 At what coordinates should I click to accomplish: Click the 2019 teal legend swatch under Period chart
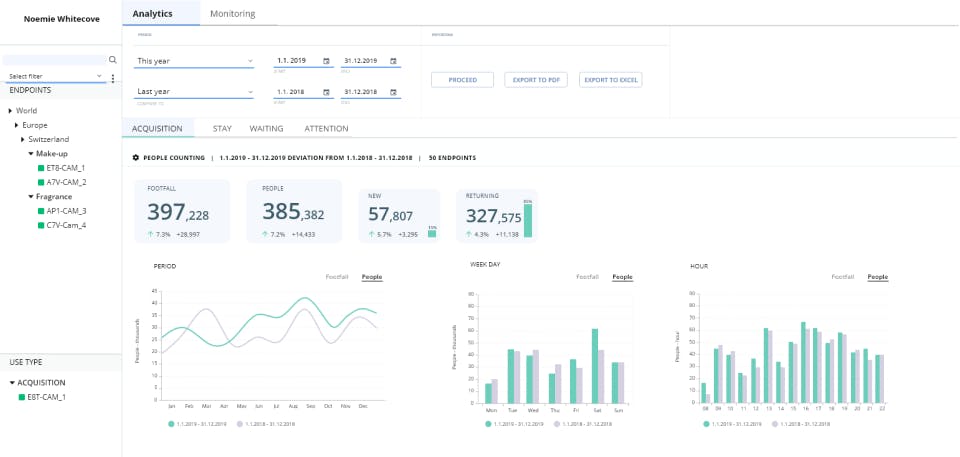(x=171, y=424)
